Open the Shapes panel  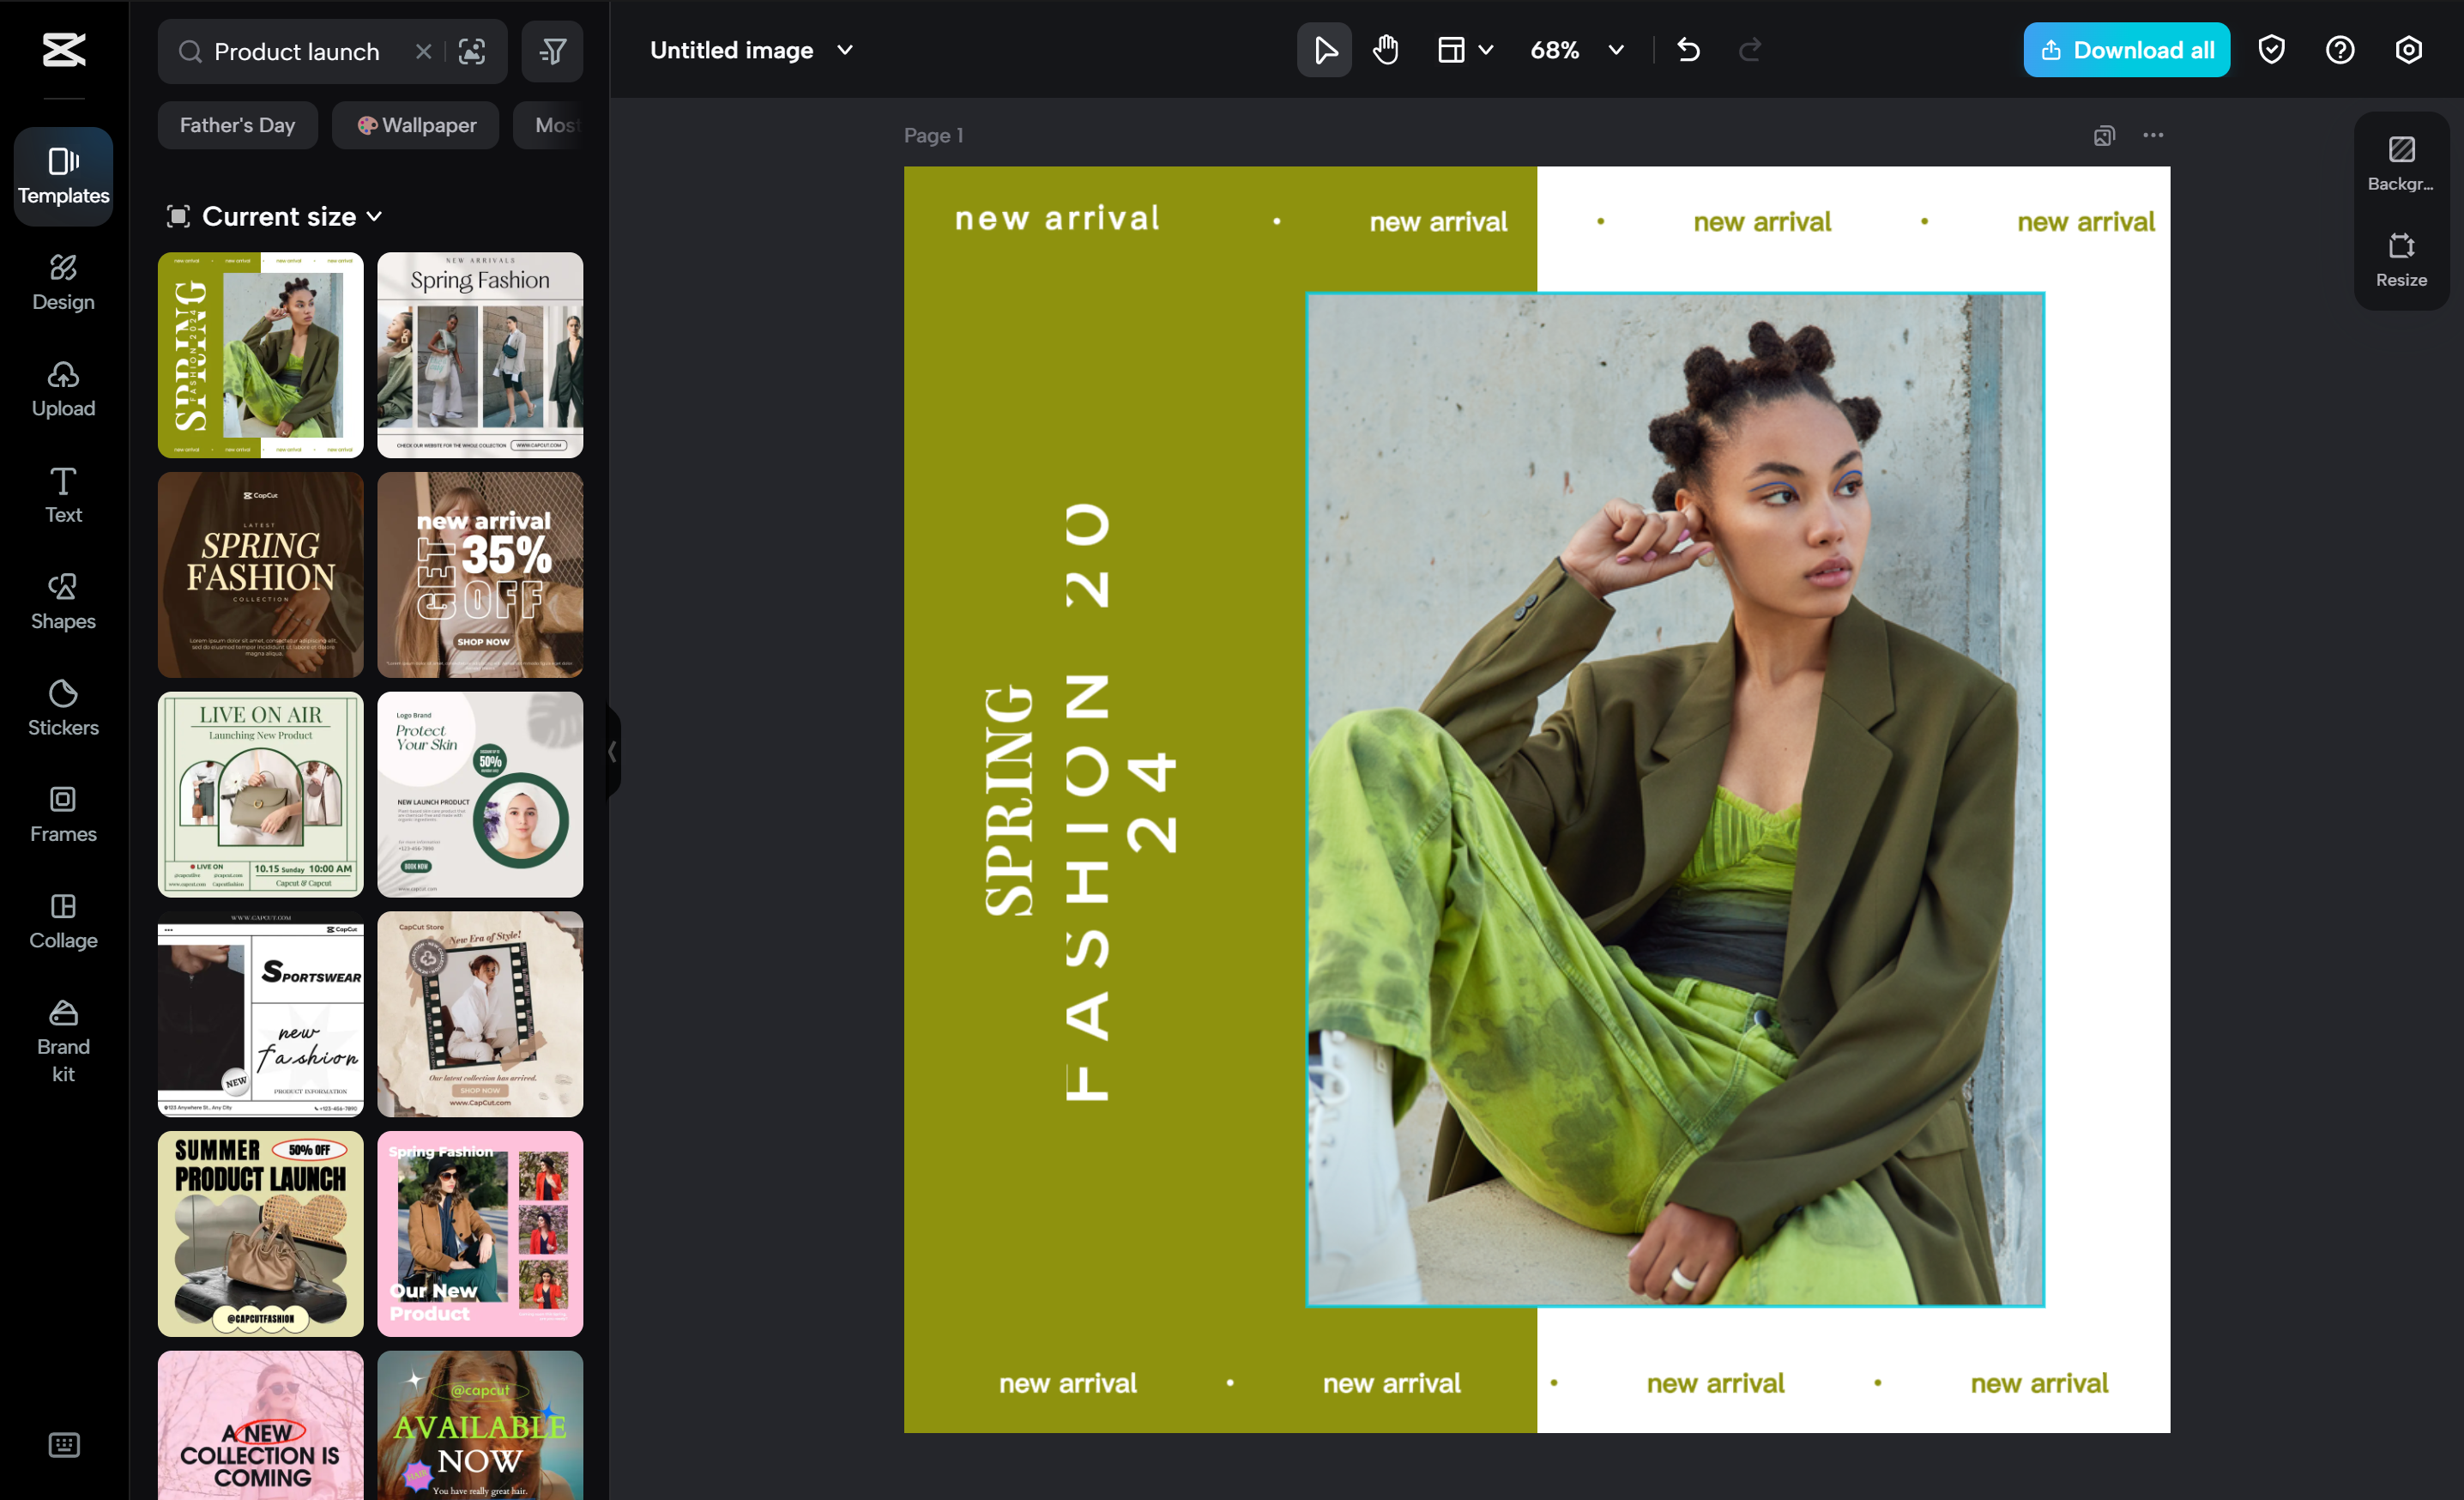63,601
